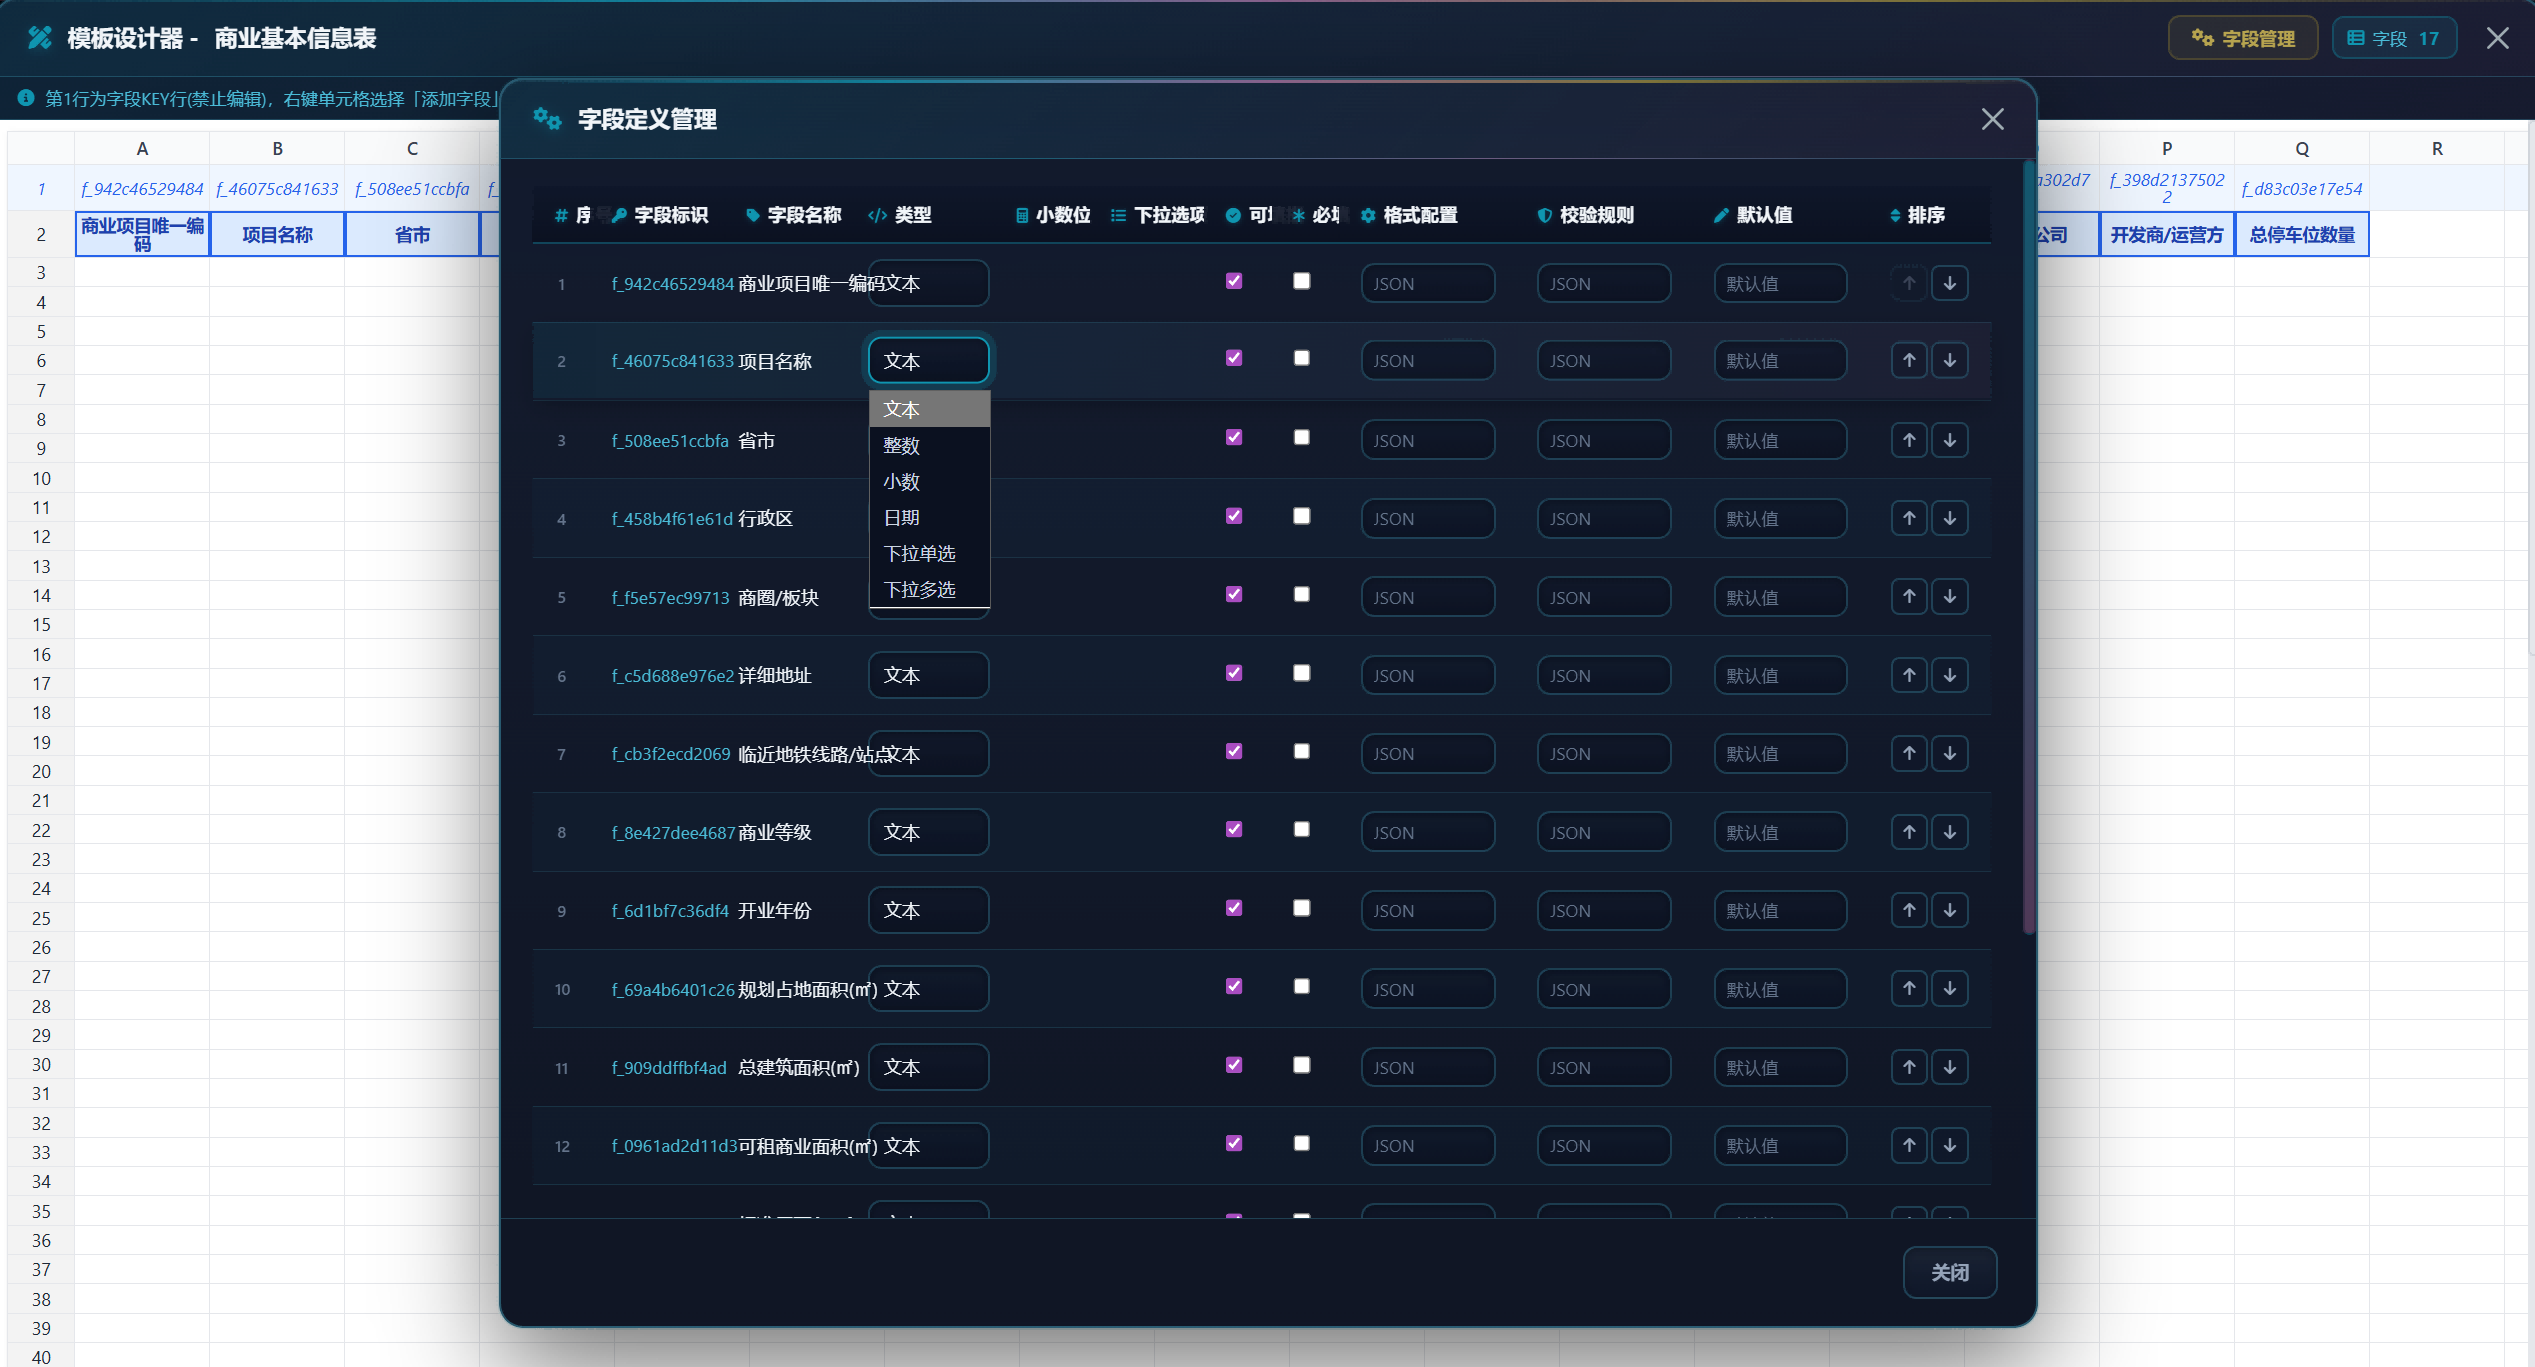Open type dropdown for 规划占地面积
This screenshot has width=2535, height=1367.
click(x=928, y=988)
